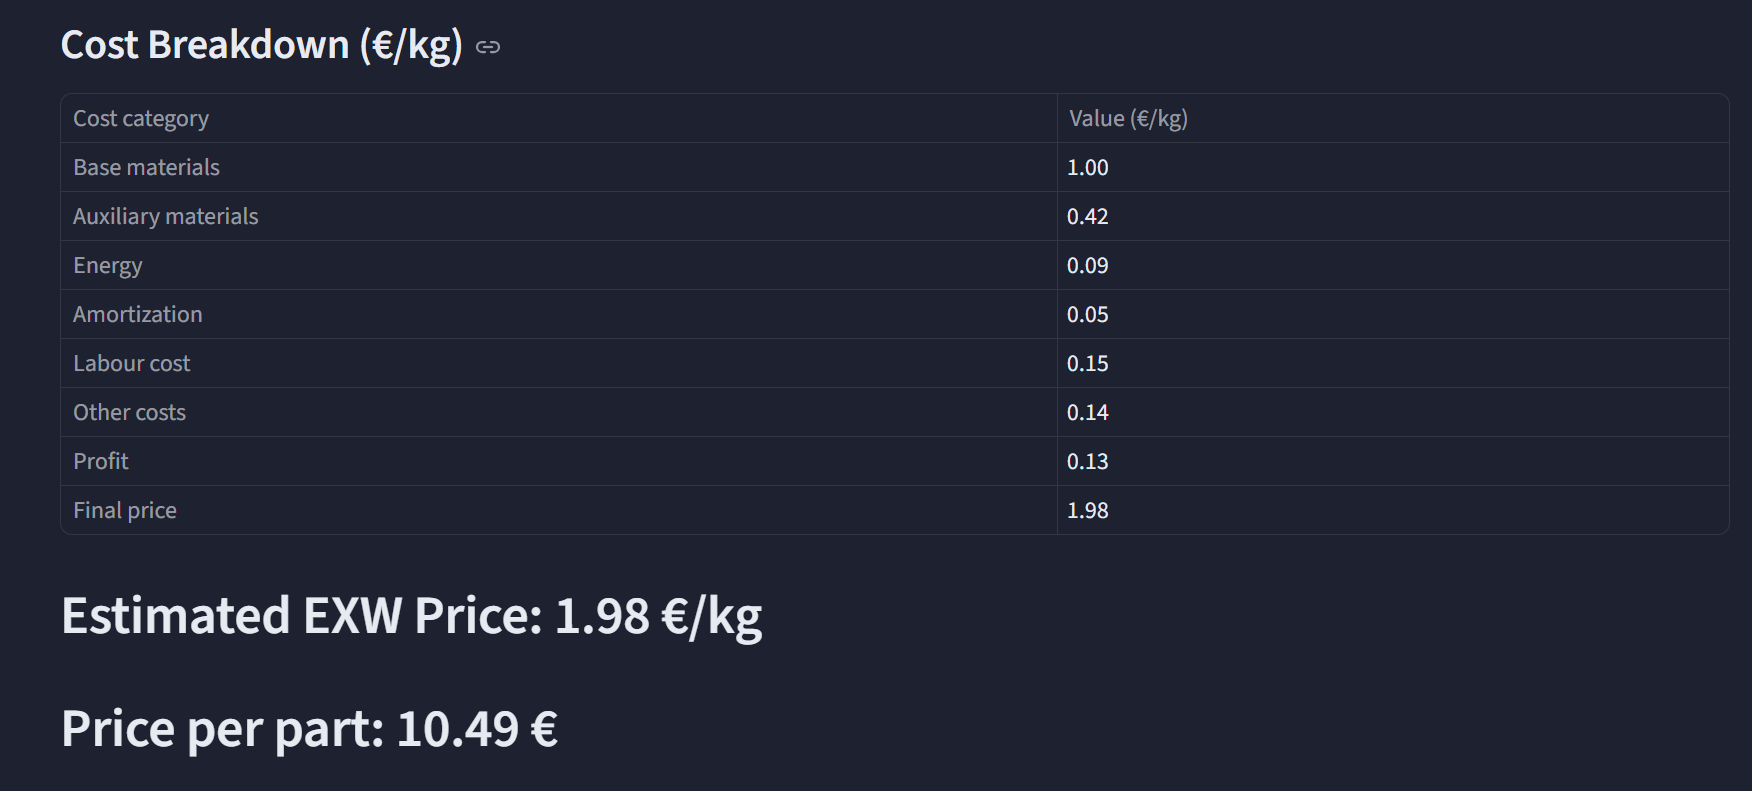1752x791 pixels.
Task: Click the Amortization row label
Action: 138,314
